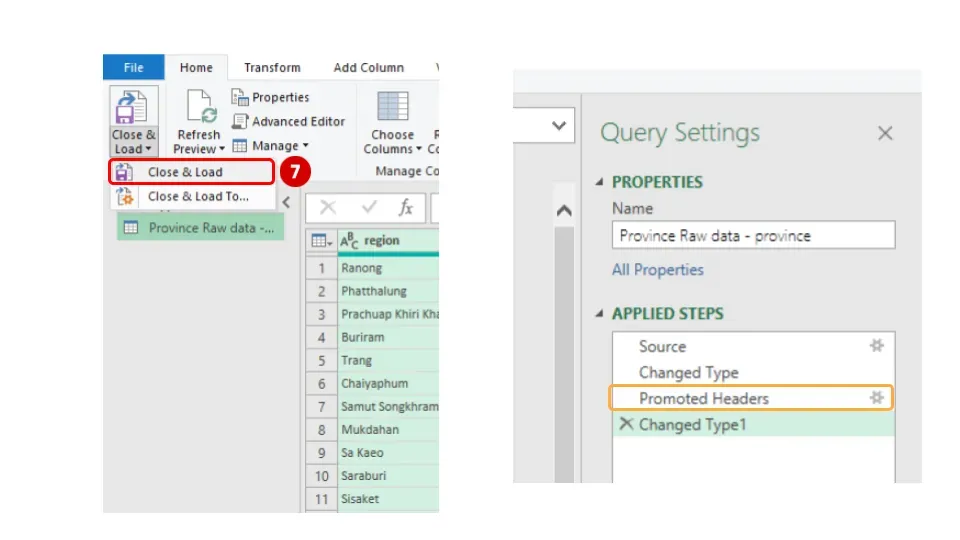
Task: Close the Query Settings pane
Action: pos(885,133)
